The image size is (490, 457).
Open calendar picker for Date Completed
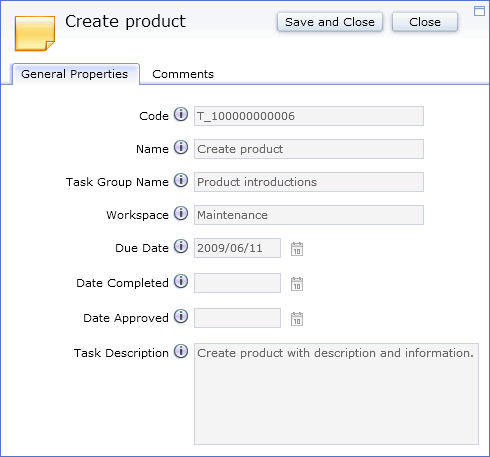point(297,284)
